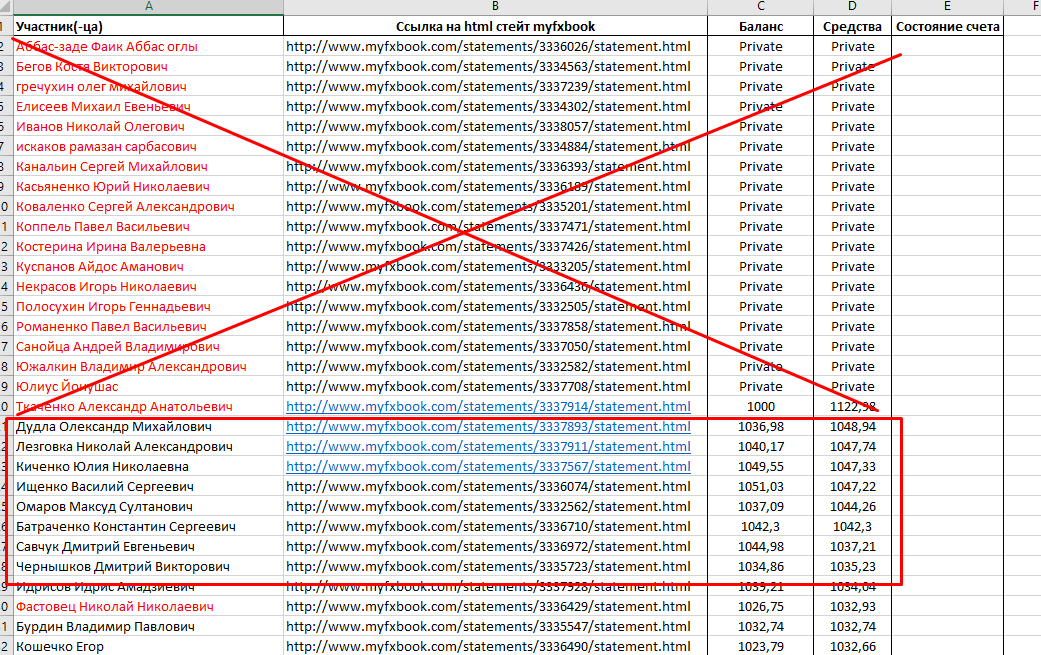1041x655 pixels.
Task: Select cell 'Куспанов Айдос Аманович'
Action: (148, 266)
